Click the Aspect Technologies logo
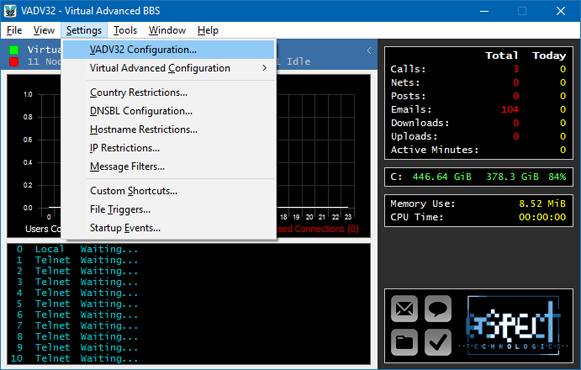This screenshot has width=581, height=370. click(514, 326)
